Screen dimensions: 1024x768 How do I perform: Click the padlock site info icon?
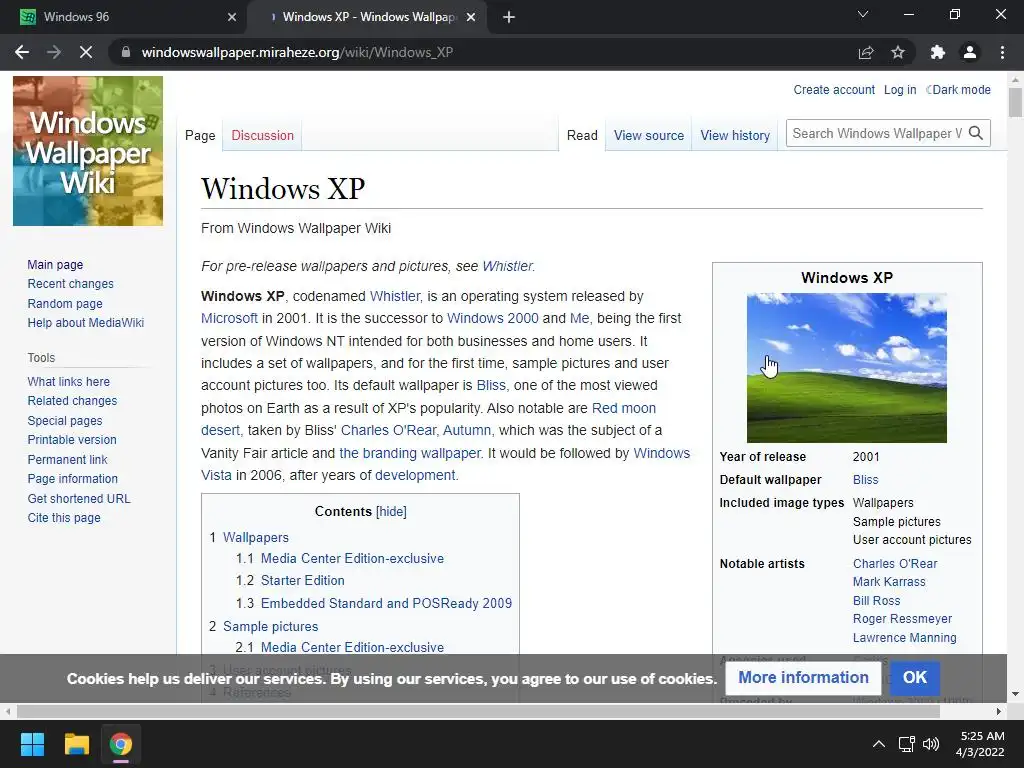coord(126,52)
